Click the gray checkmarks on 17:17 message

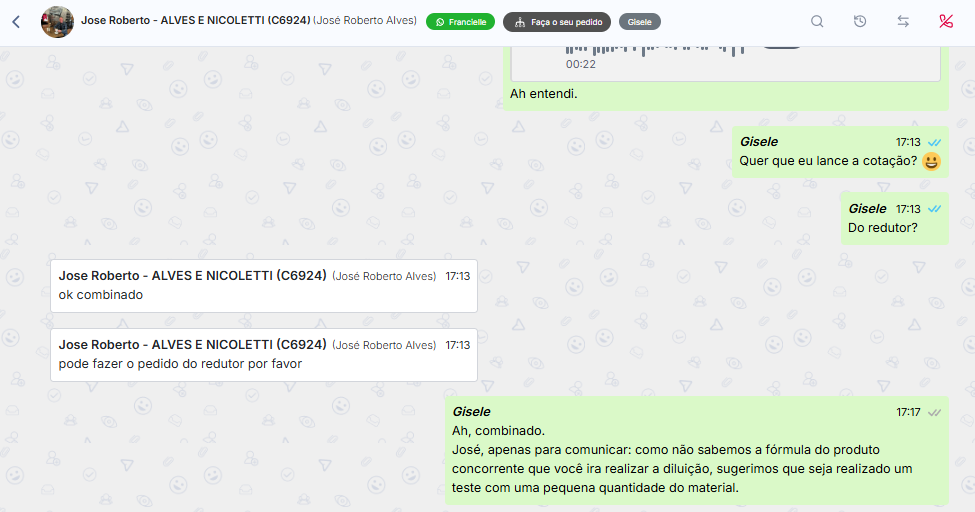[934, 412]
